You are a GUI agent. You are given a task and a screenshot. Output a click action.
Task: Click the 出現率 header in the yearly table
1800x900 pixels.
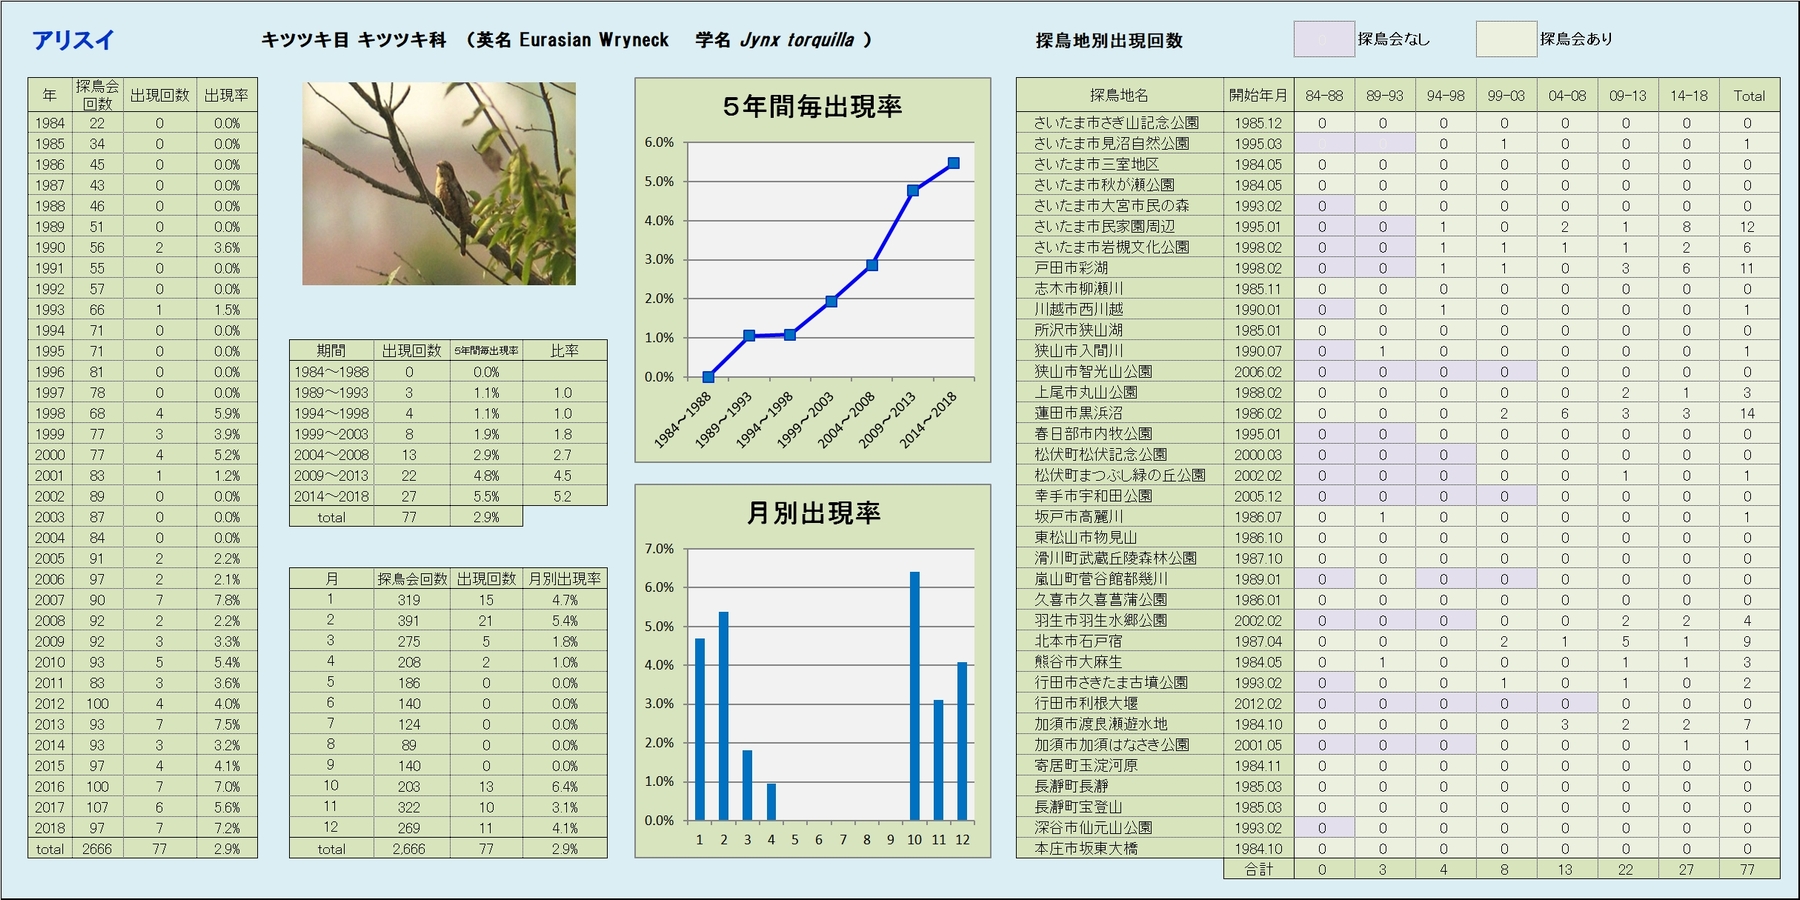[x=227, y=95]
